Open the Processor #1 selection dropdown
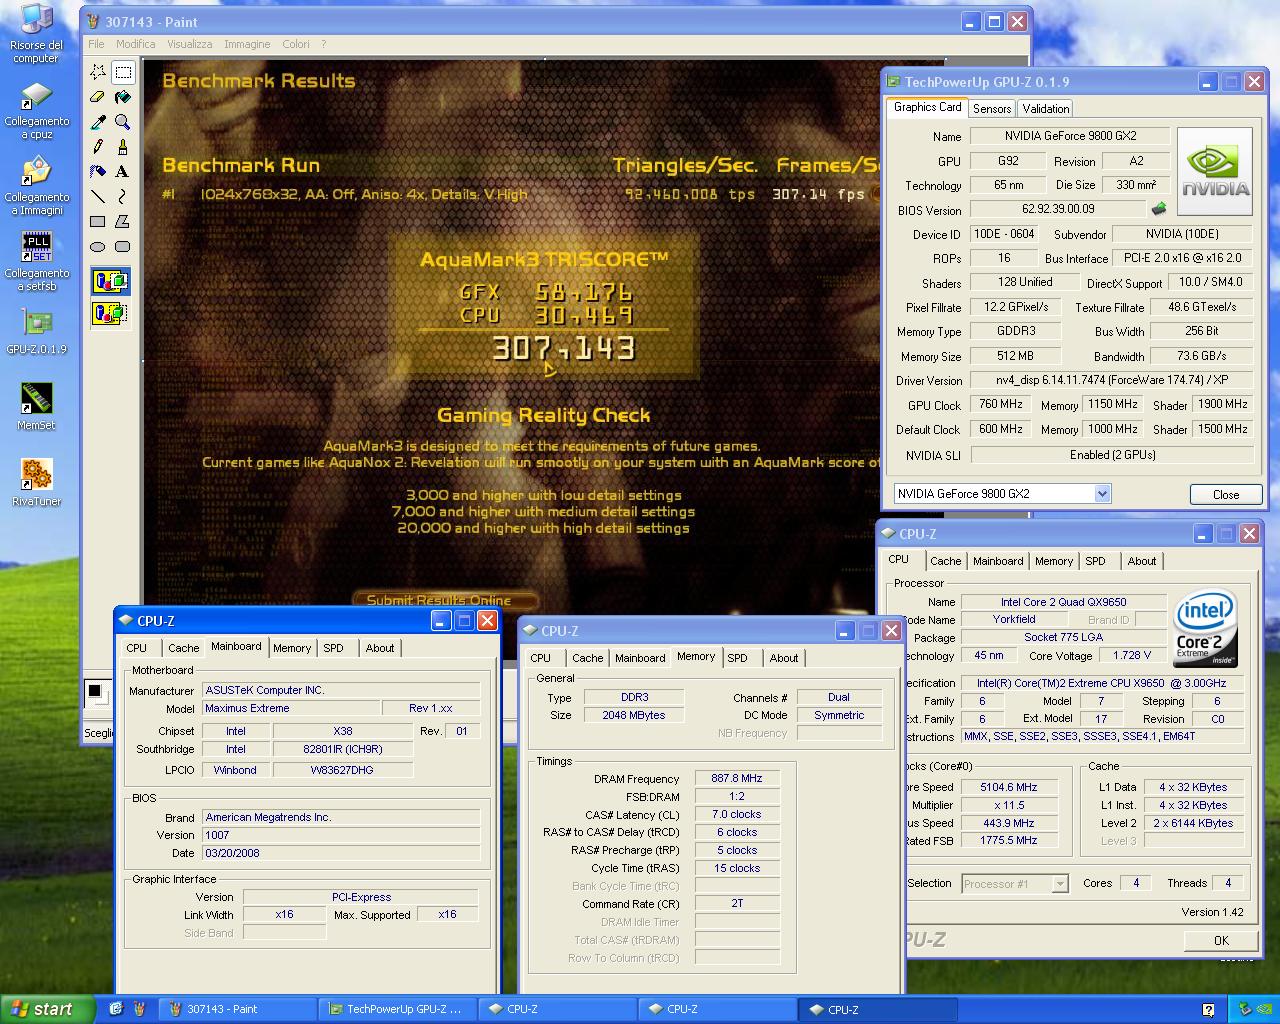The height and width of the screenshot is (1024, 1280). (x=1060, y=884)
